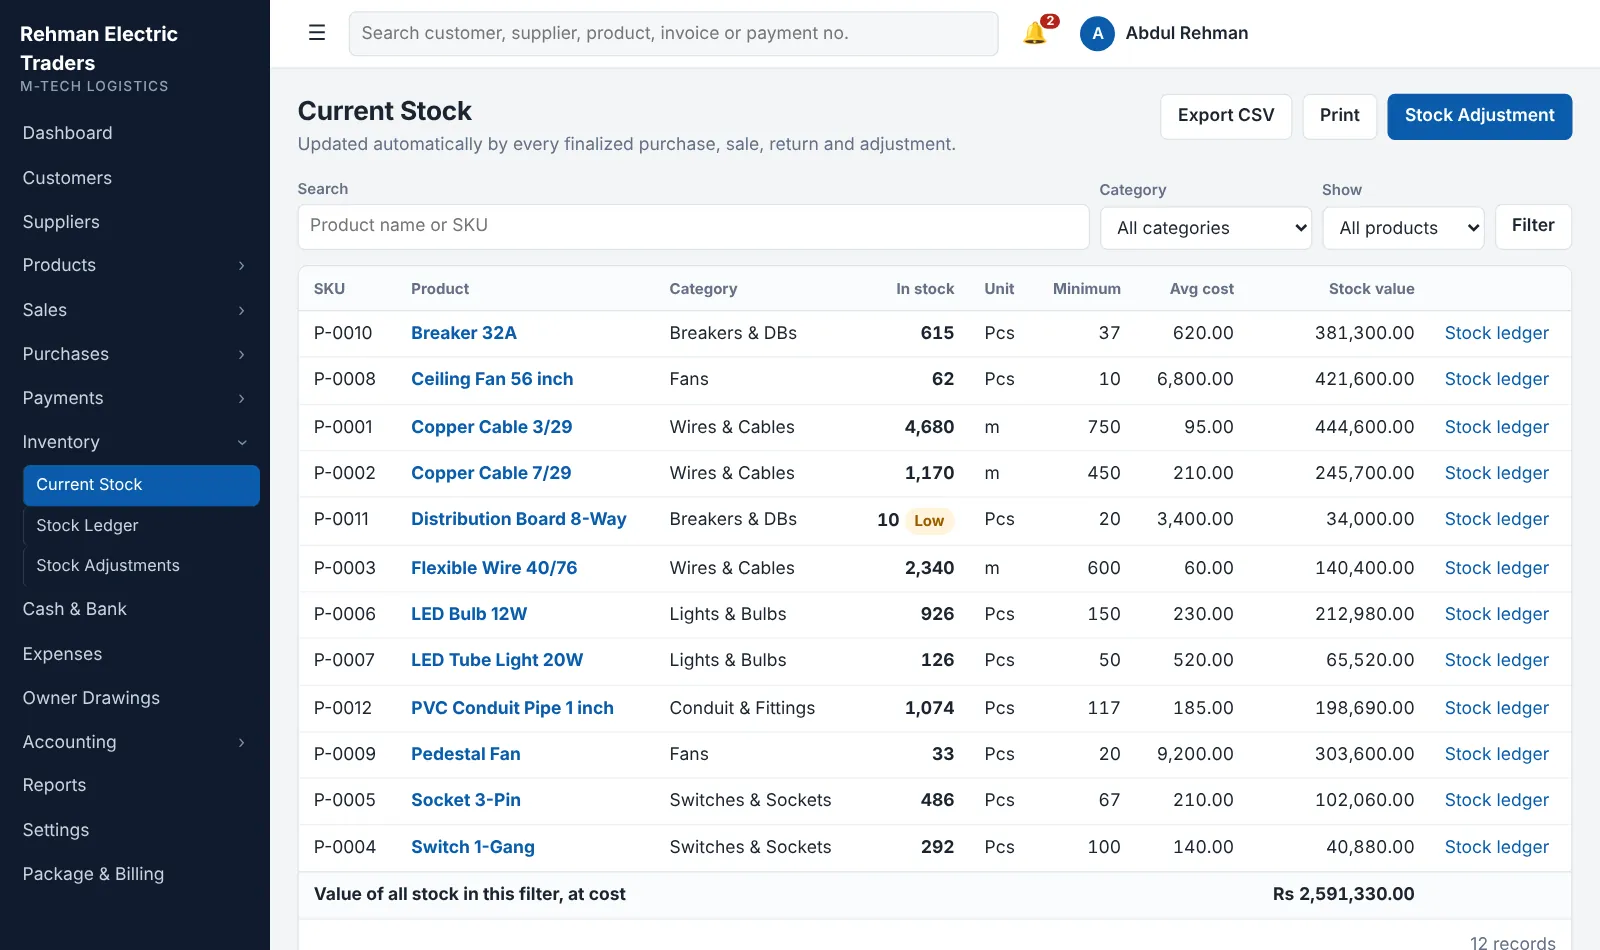
Task: Open the Abdul Rehman avatar menu
Action: (1164, 33)
